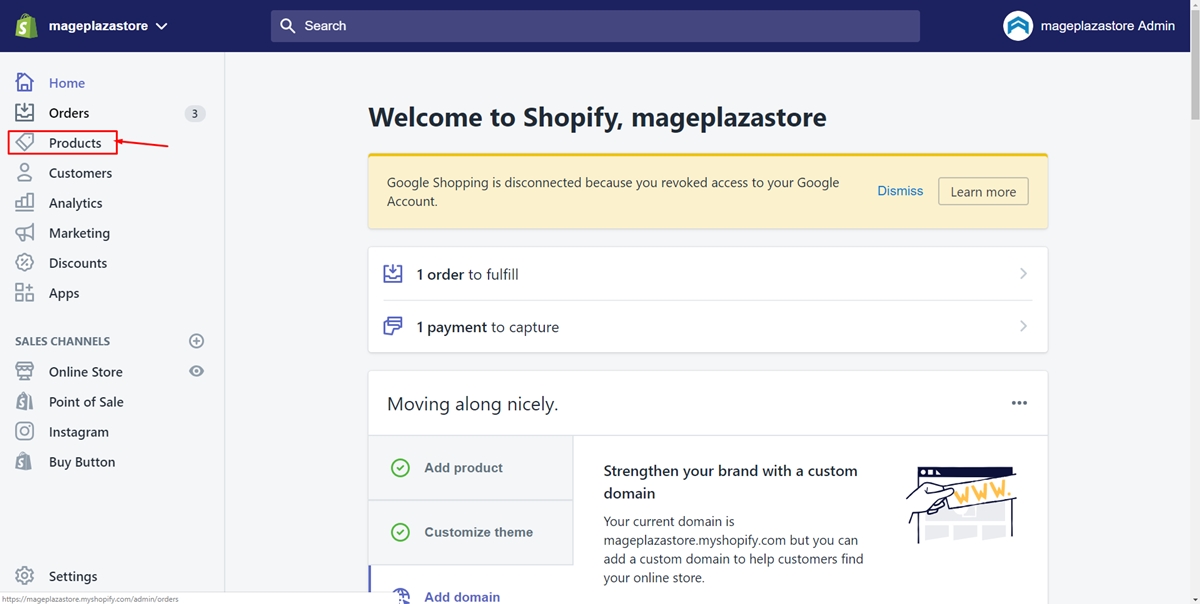Open Apps in sidebar
Viewport: 1200px width, 604px height.
[x=64, y=293]
